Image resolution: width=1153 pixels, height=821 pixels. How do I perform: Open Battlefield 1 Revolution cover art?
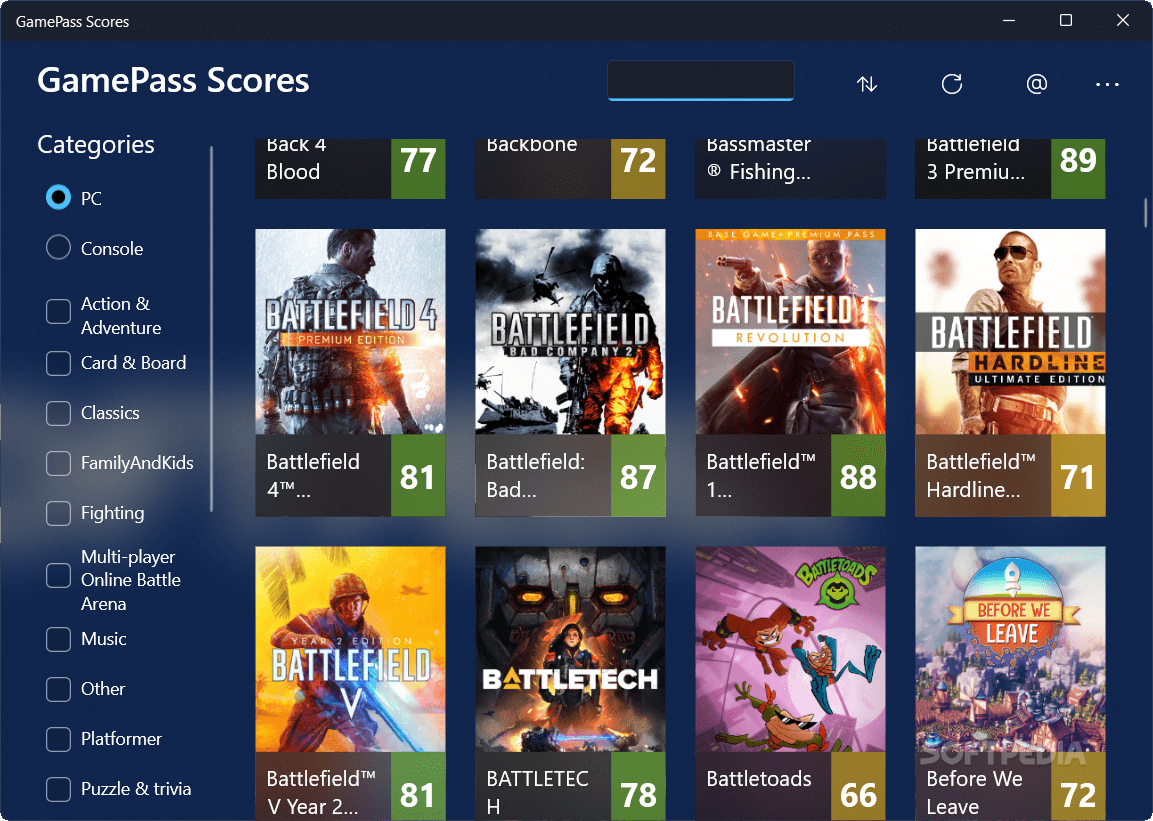pyautogui.click(x=790, y=331)
